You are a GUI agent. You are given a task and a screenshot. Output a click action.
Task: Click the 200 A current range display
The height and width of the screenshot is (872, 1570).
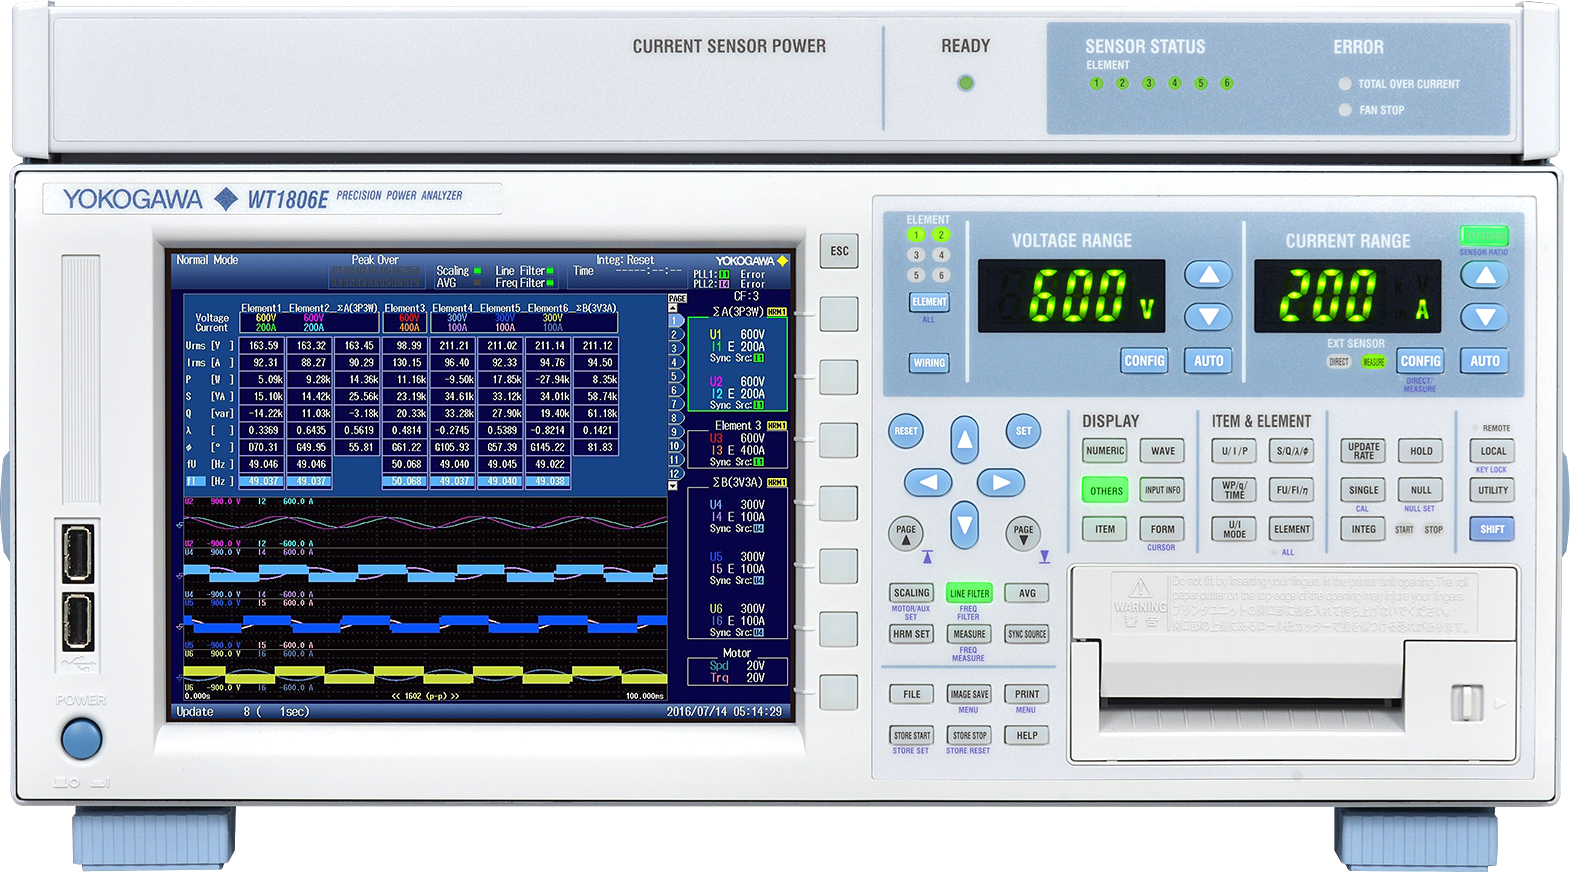tap(1347, 296)
